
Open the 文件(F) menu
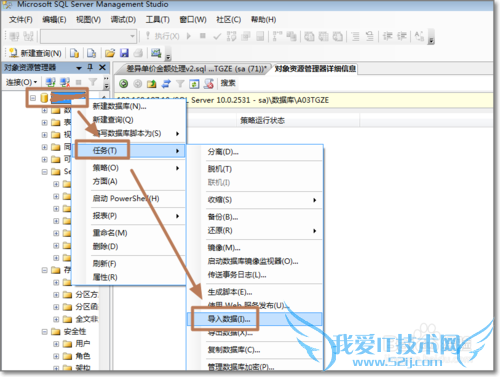21,20
